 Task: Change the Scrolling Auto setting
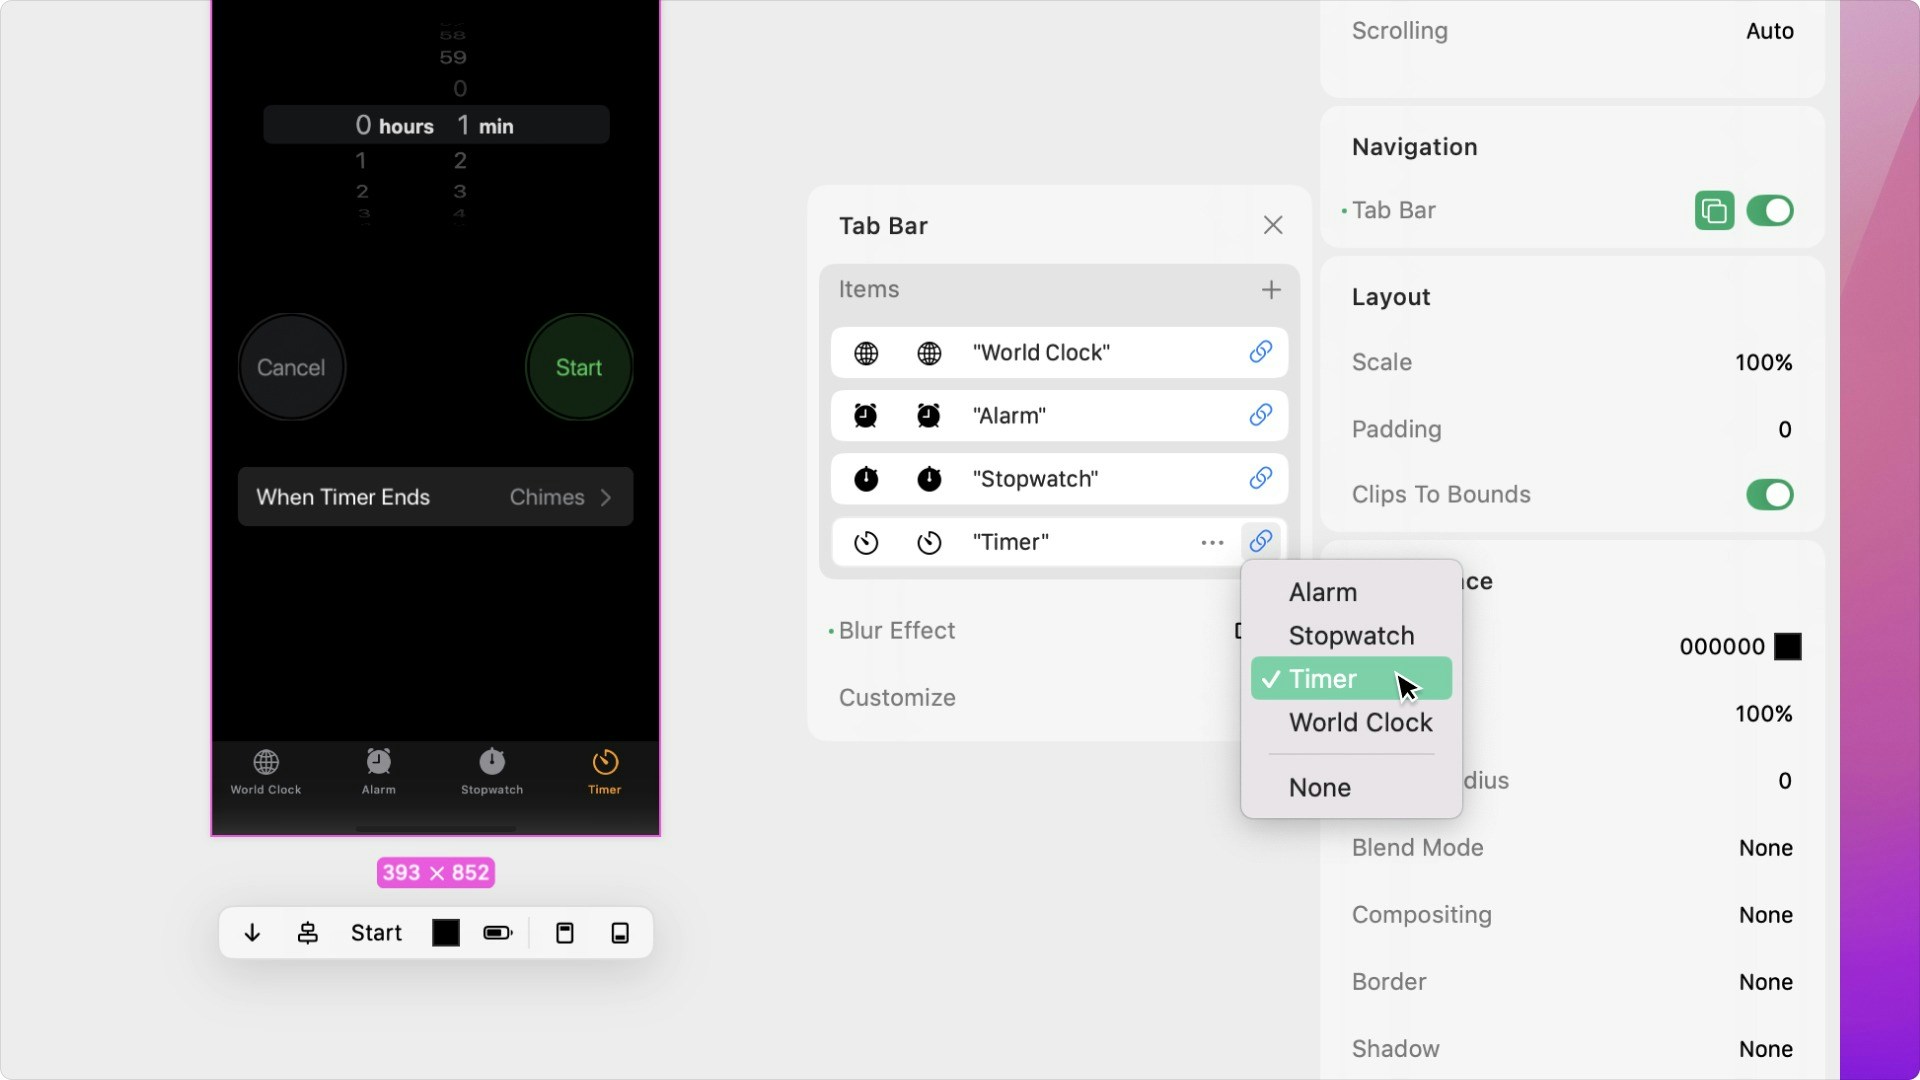(1769, 31)
